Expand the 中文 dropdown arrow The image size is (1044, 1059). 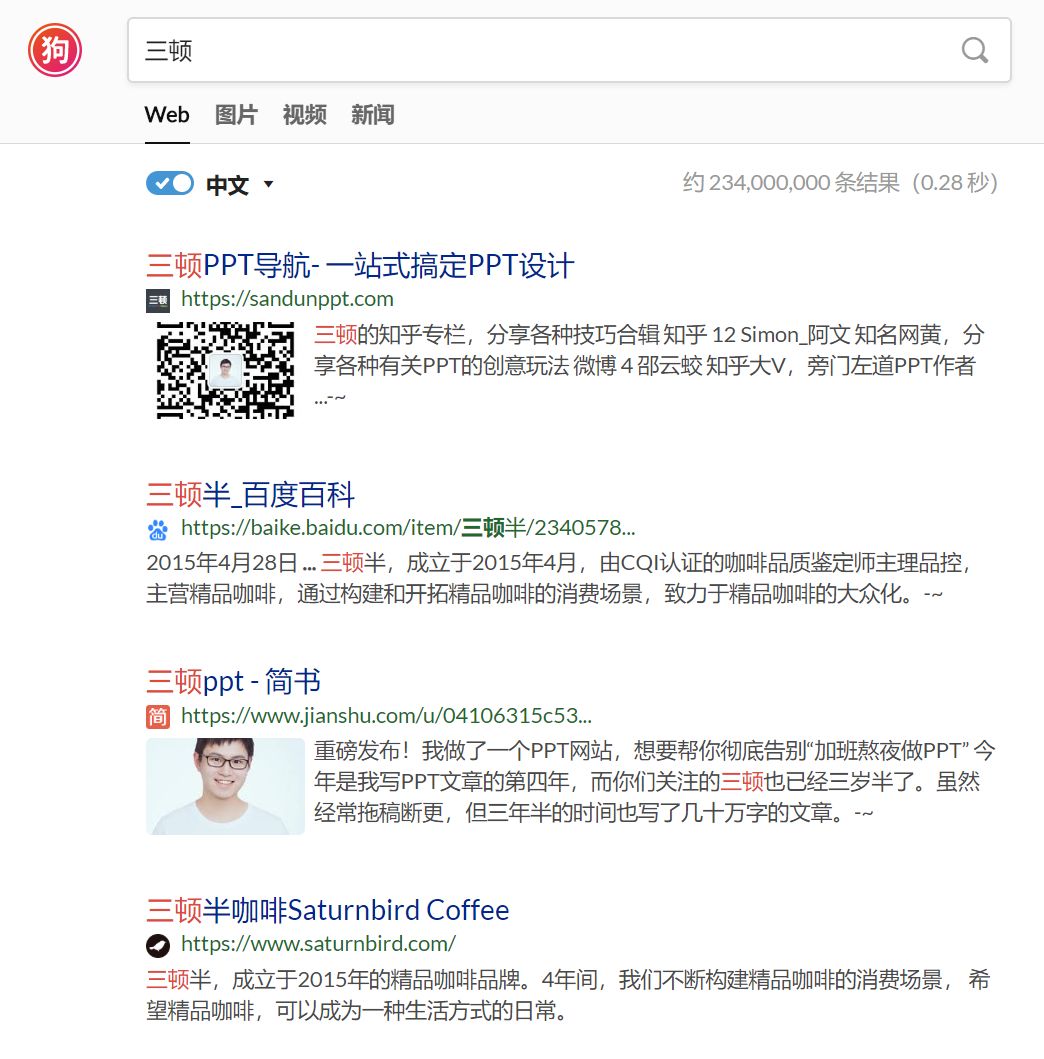(268, 184)
